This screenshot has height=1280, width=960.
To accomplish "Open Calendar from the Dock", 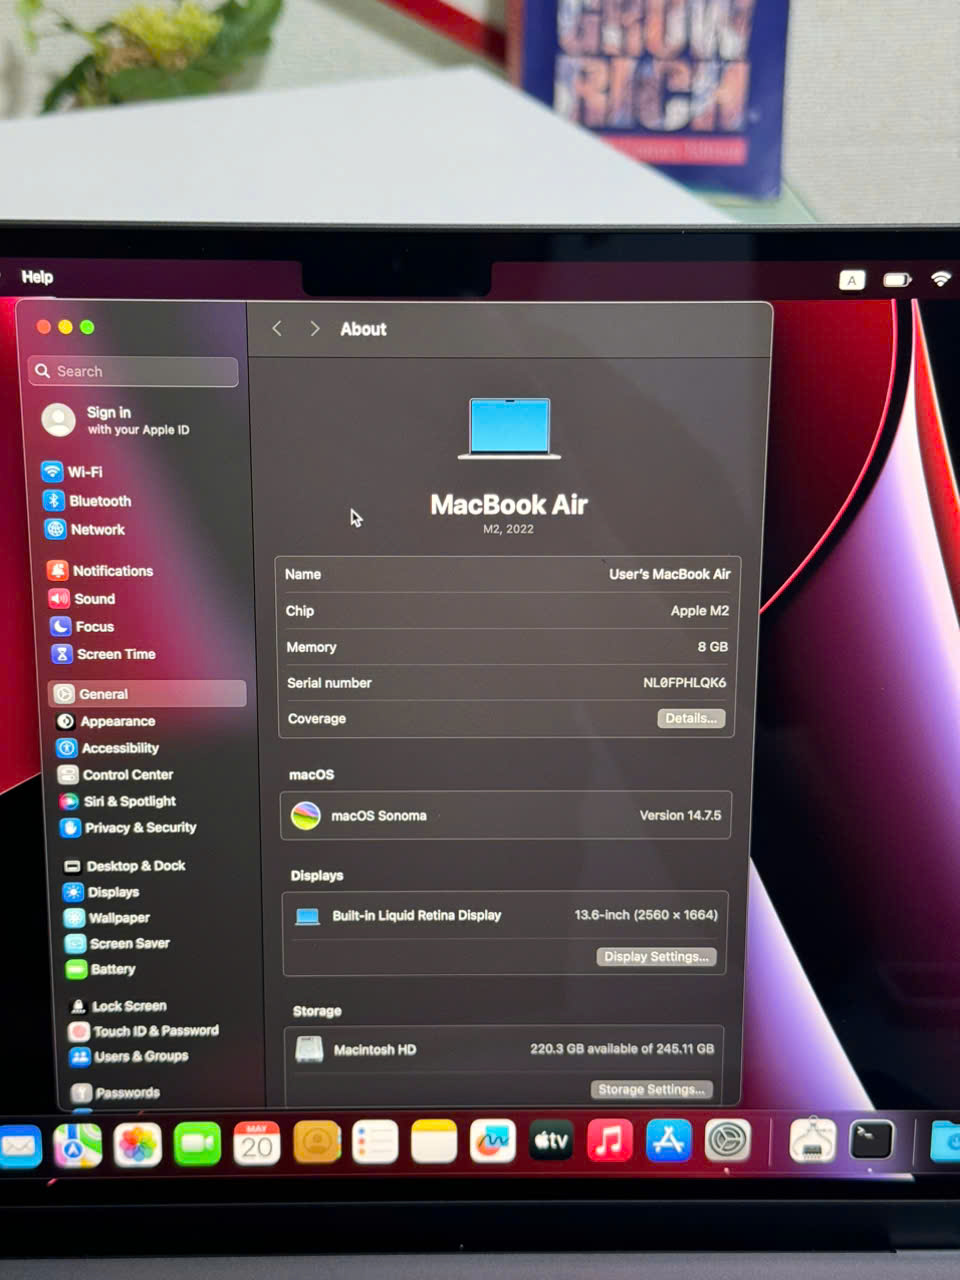I will pyautogui.click(x=257, y=1143).
